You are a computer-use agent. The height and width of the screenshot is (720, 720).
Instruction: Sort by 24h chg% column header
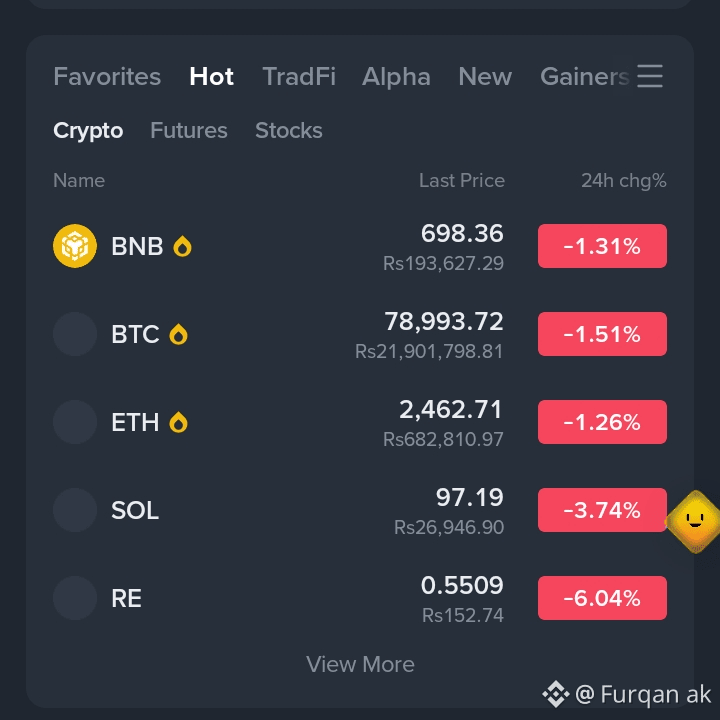point(624,180)
